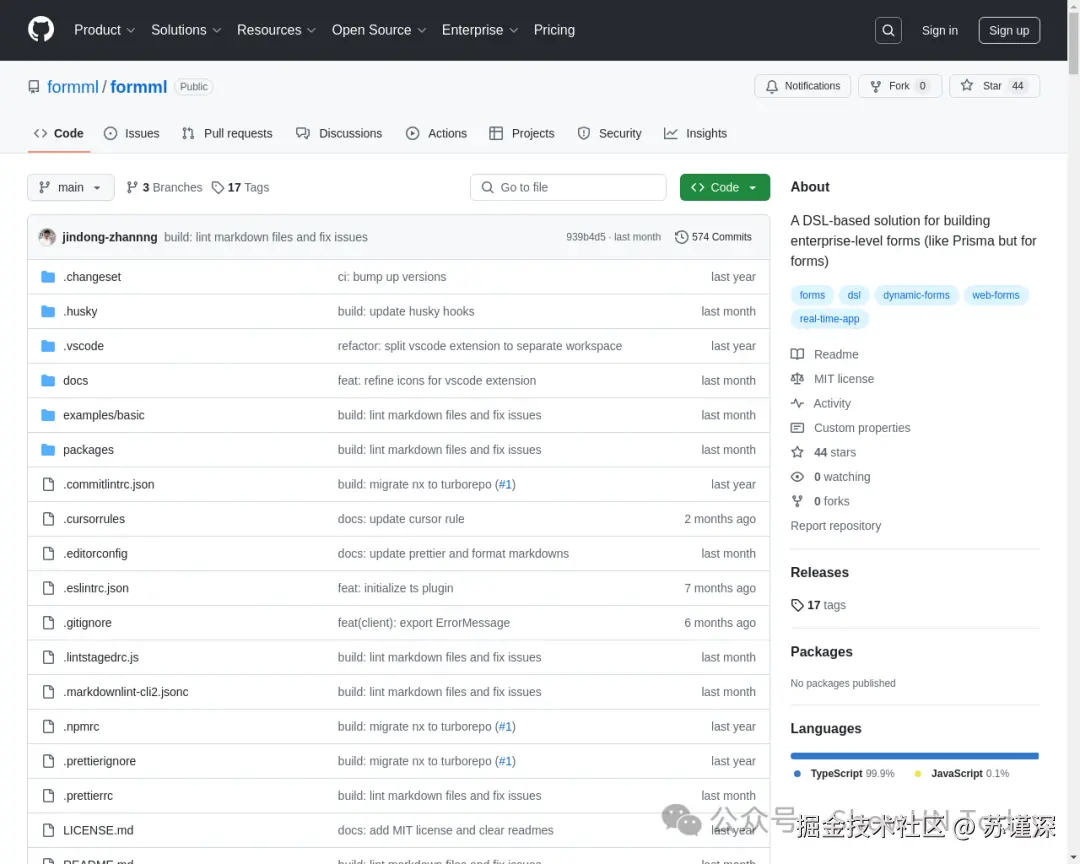Click the .husky folder icon
Screen dimensions: 1080x864
click(48, 311)
